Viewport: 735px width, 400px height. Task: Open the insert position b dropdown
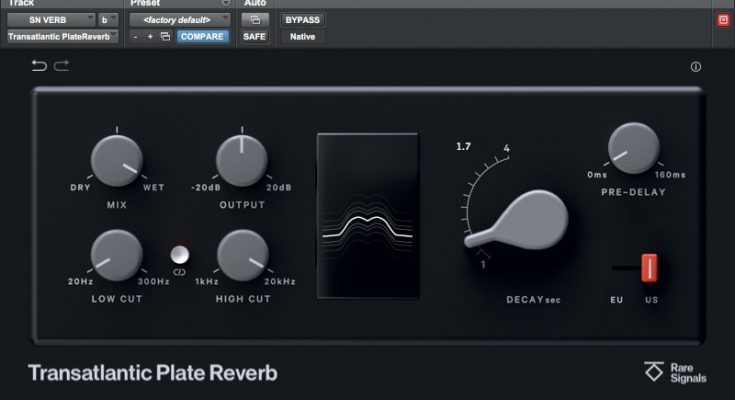108,19
